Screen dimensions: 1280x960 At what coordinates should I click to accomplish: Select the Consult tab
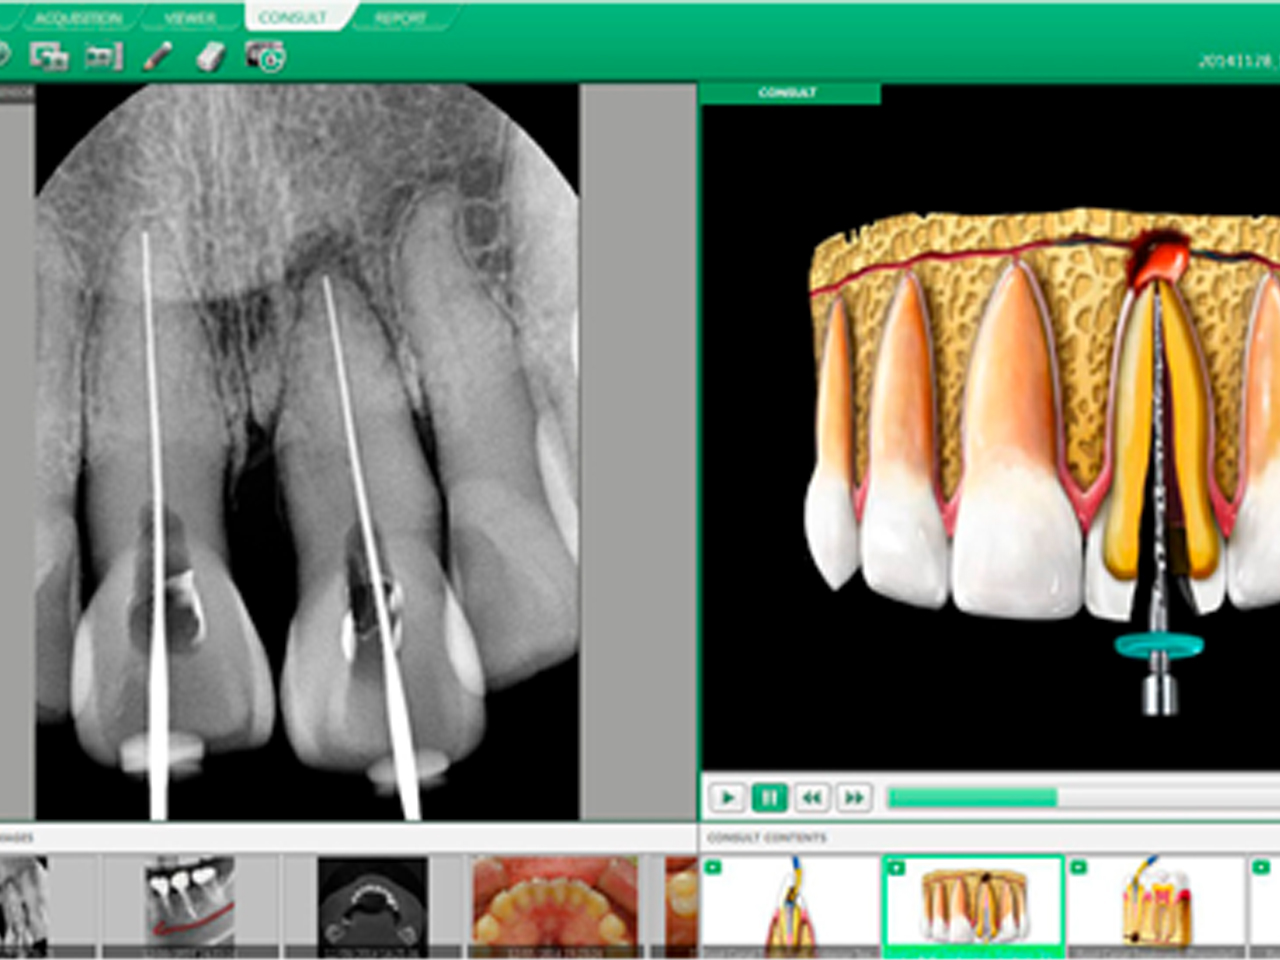click(292, 18)
